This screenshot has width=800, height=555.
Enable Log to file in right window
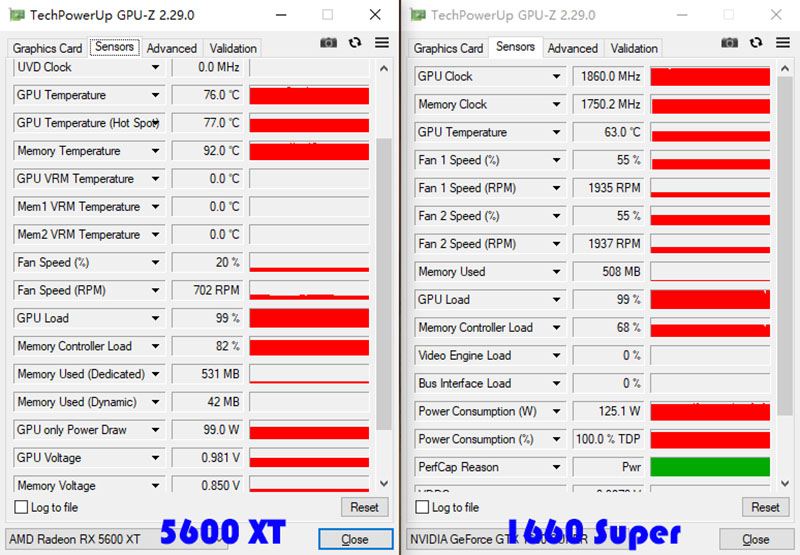(422, 507)
